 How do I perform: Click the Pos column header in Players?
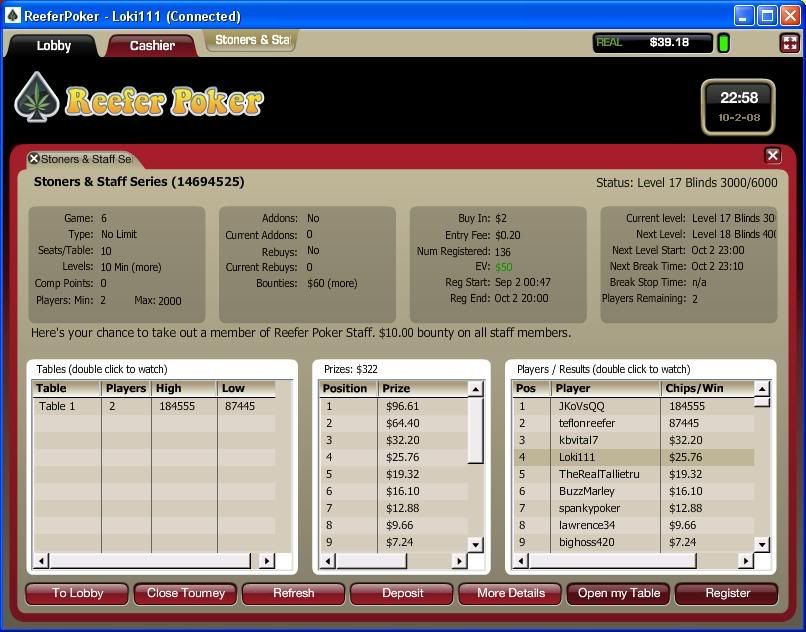click(x=532, y=389)
